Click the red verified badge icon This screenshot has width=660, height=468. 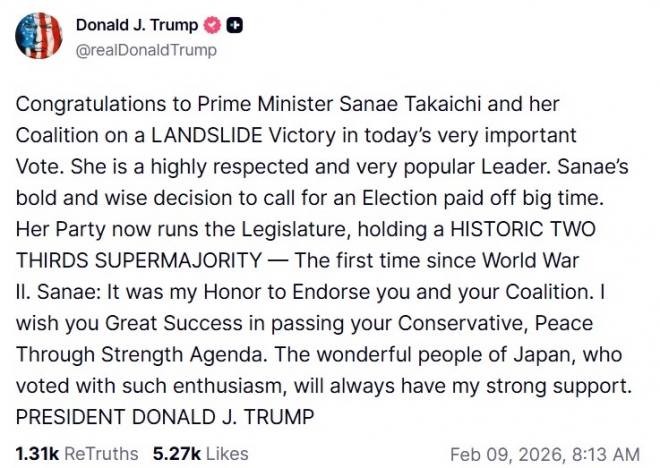coord(212,26)
